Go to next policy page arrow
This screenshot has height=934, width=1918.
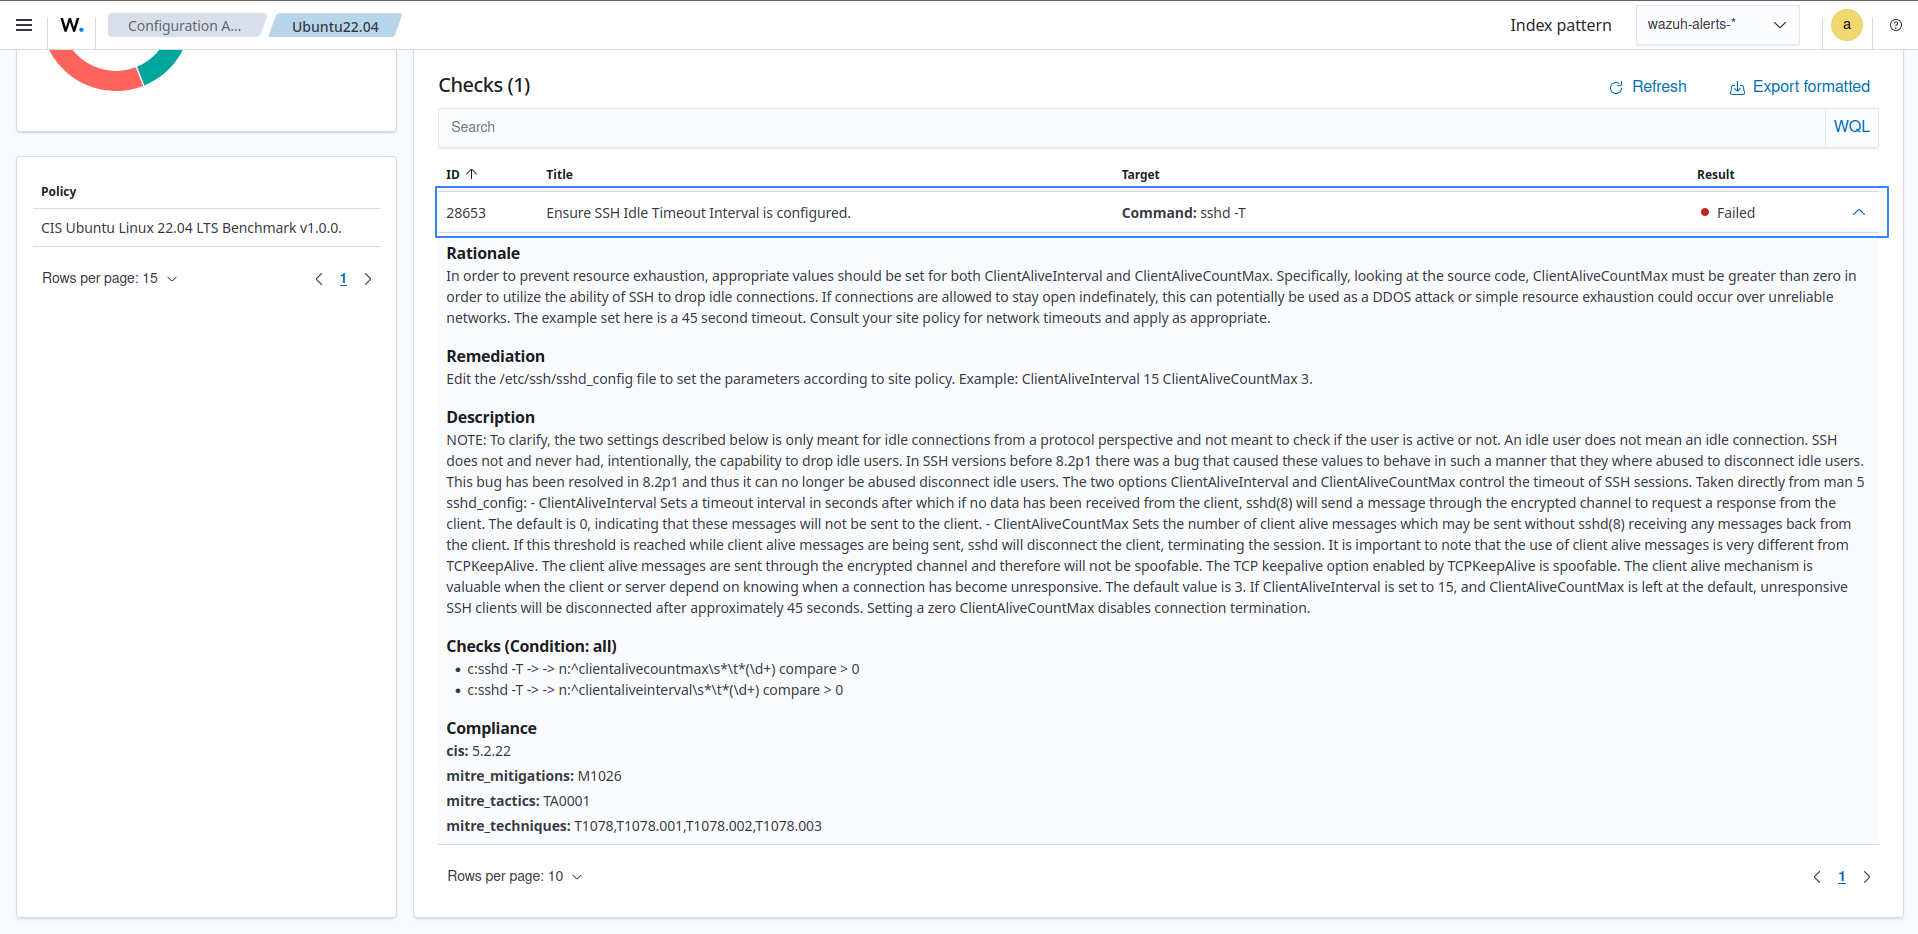coord(368,279)
